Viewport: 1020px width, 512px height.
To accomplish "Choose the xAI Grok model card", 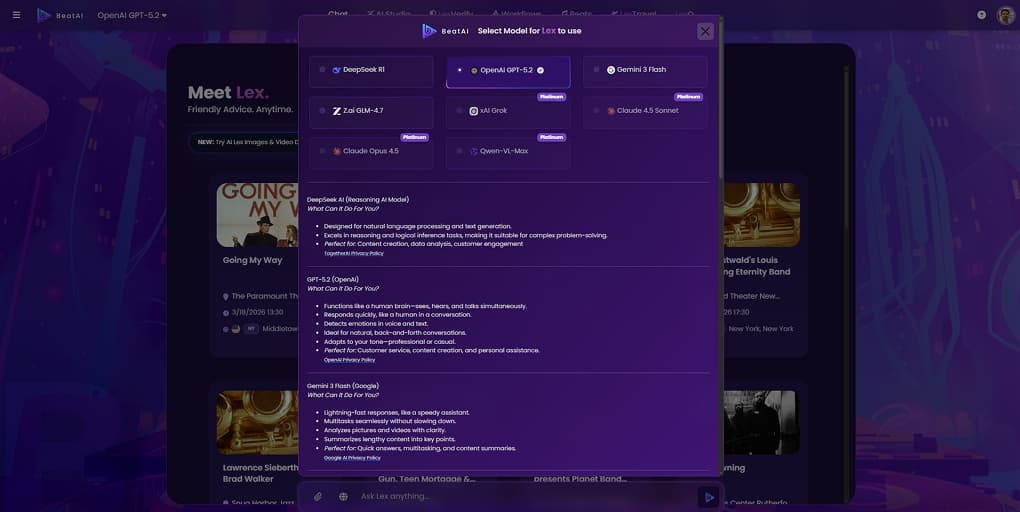I will [x=508, y=111].
